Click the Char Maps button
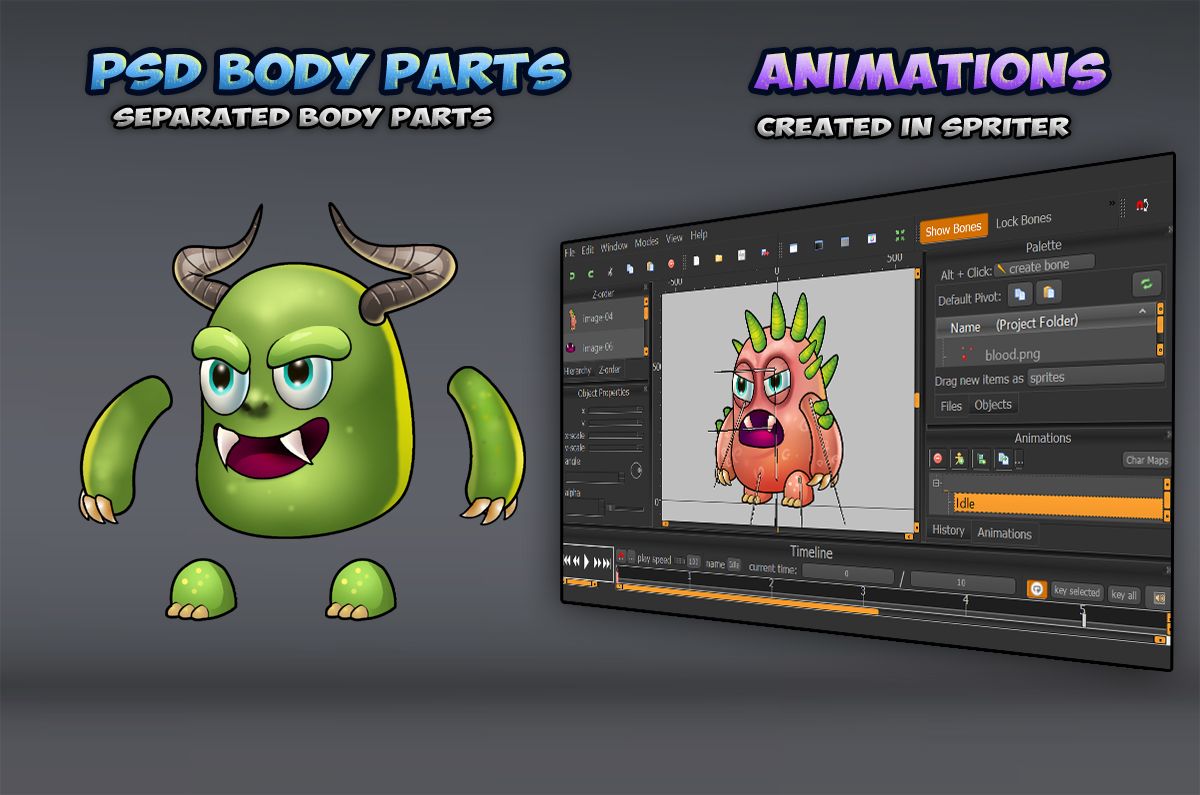 [1146, 461]
